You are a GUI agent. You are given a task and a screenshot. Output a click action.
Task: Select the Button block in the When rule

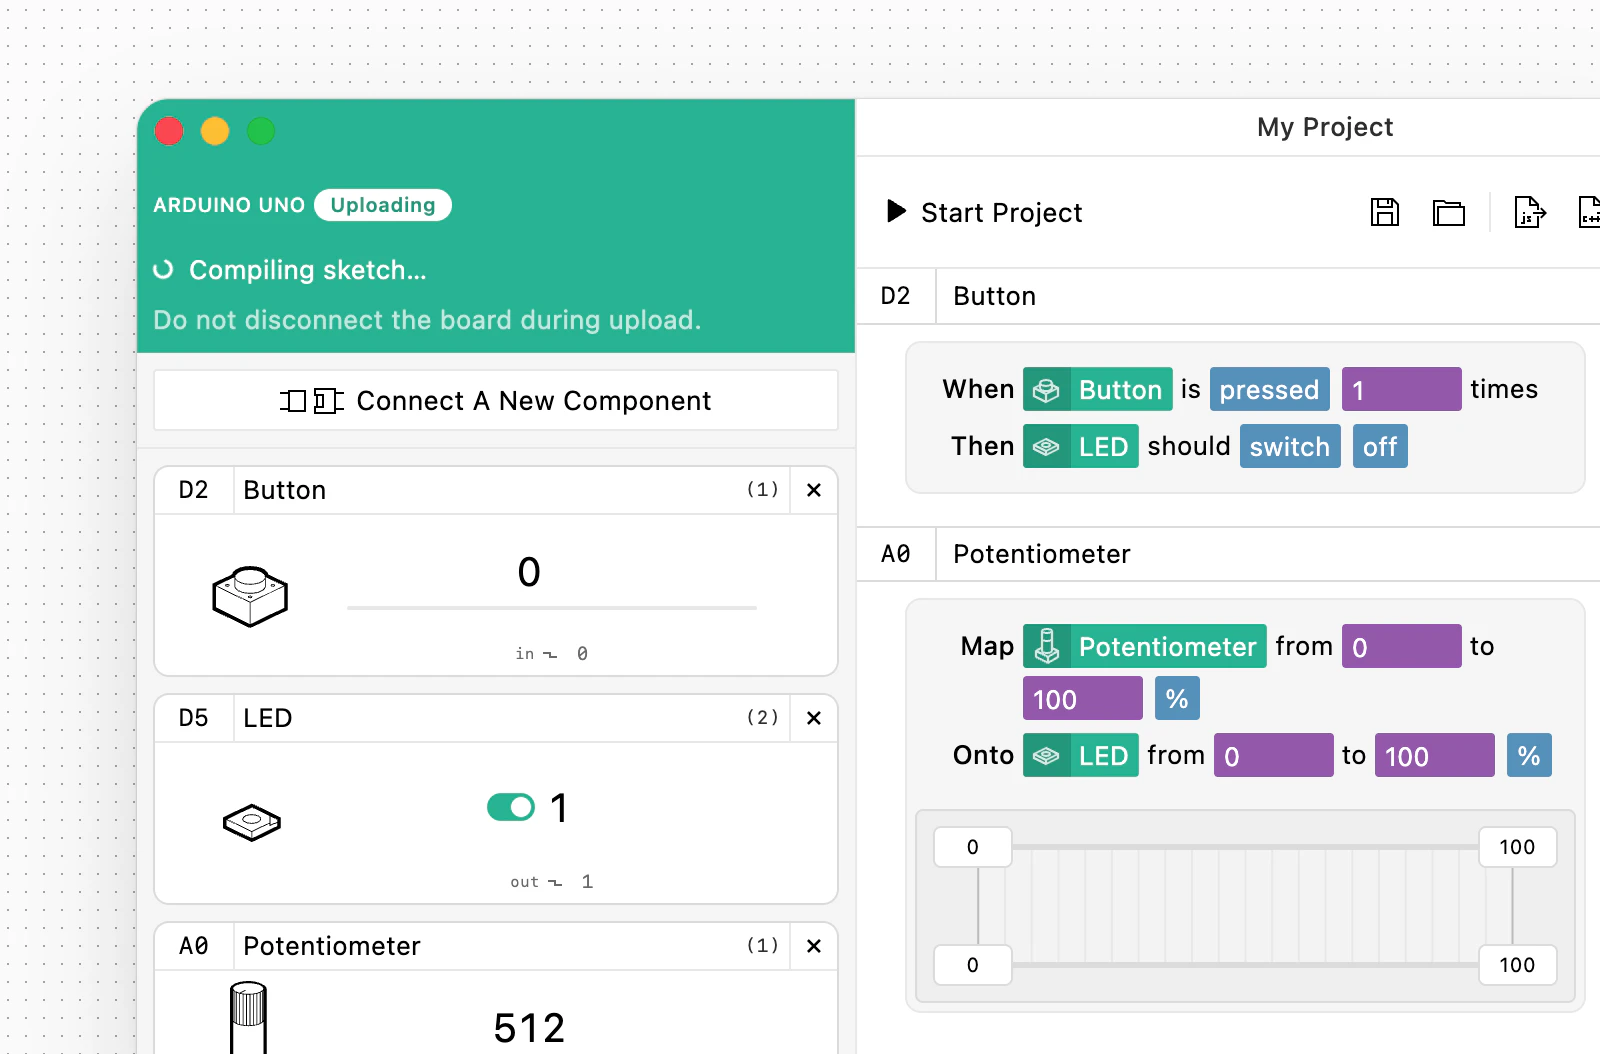[1098, 389]
